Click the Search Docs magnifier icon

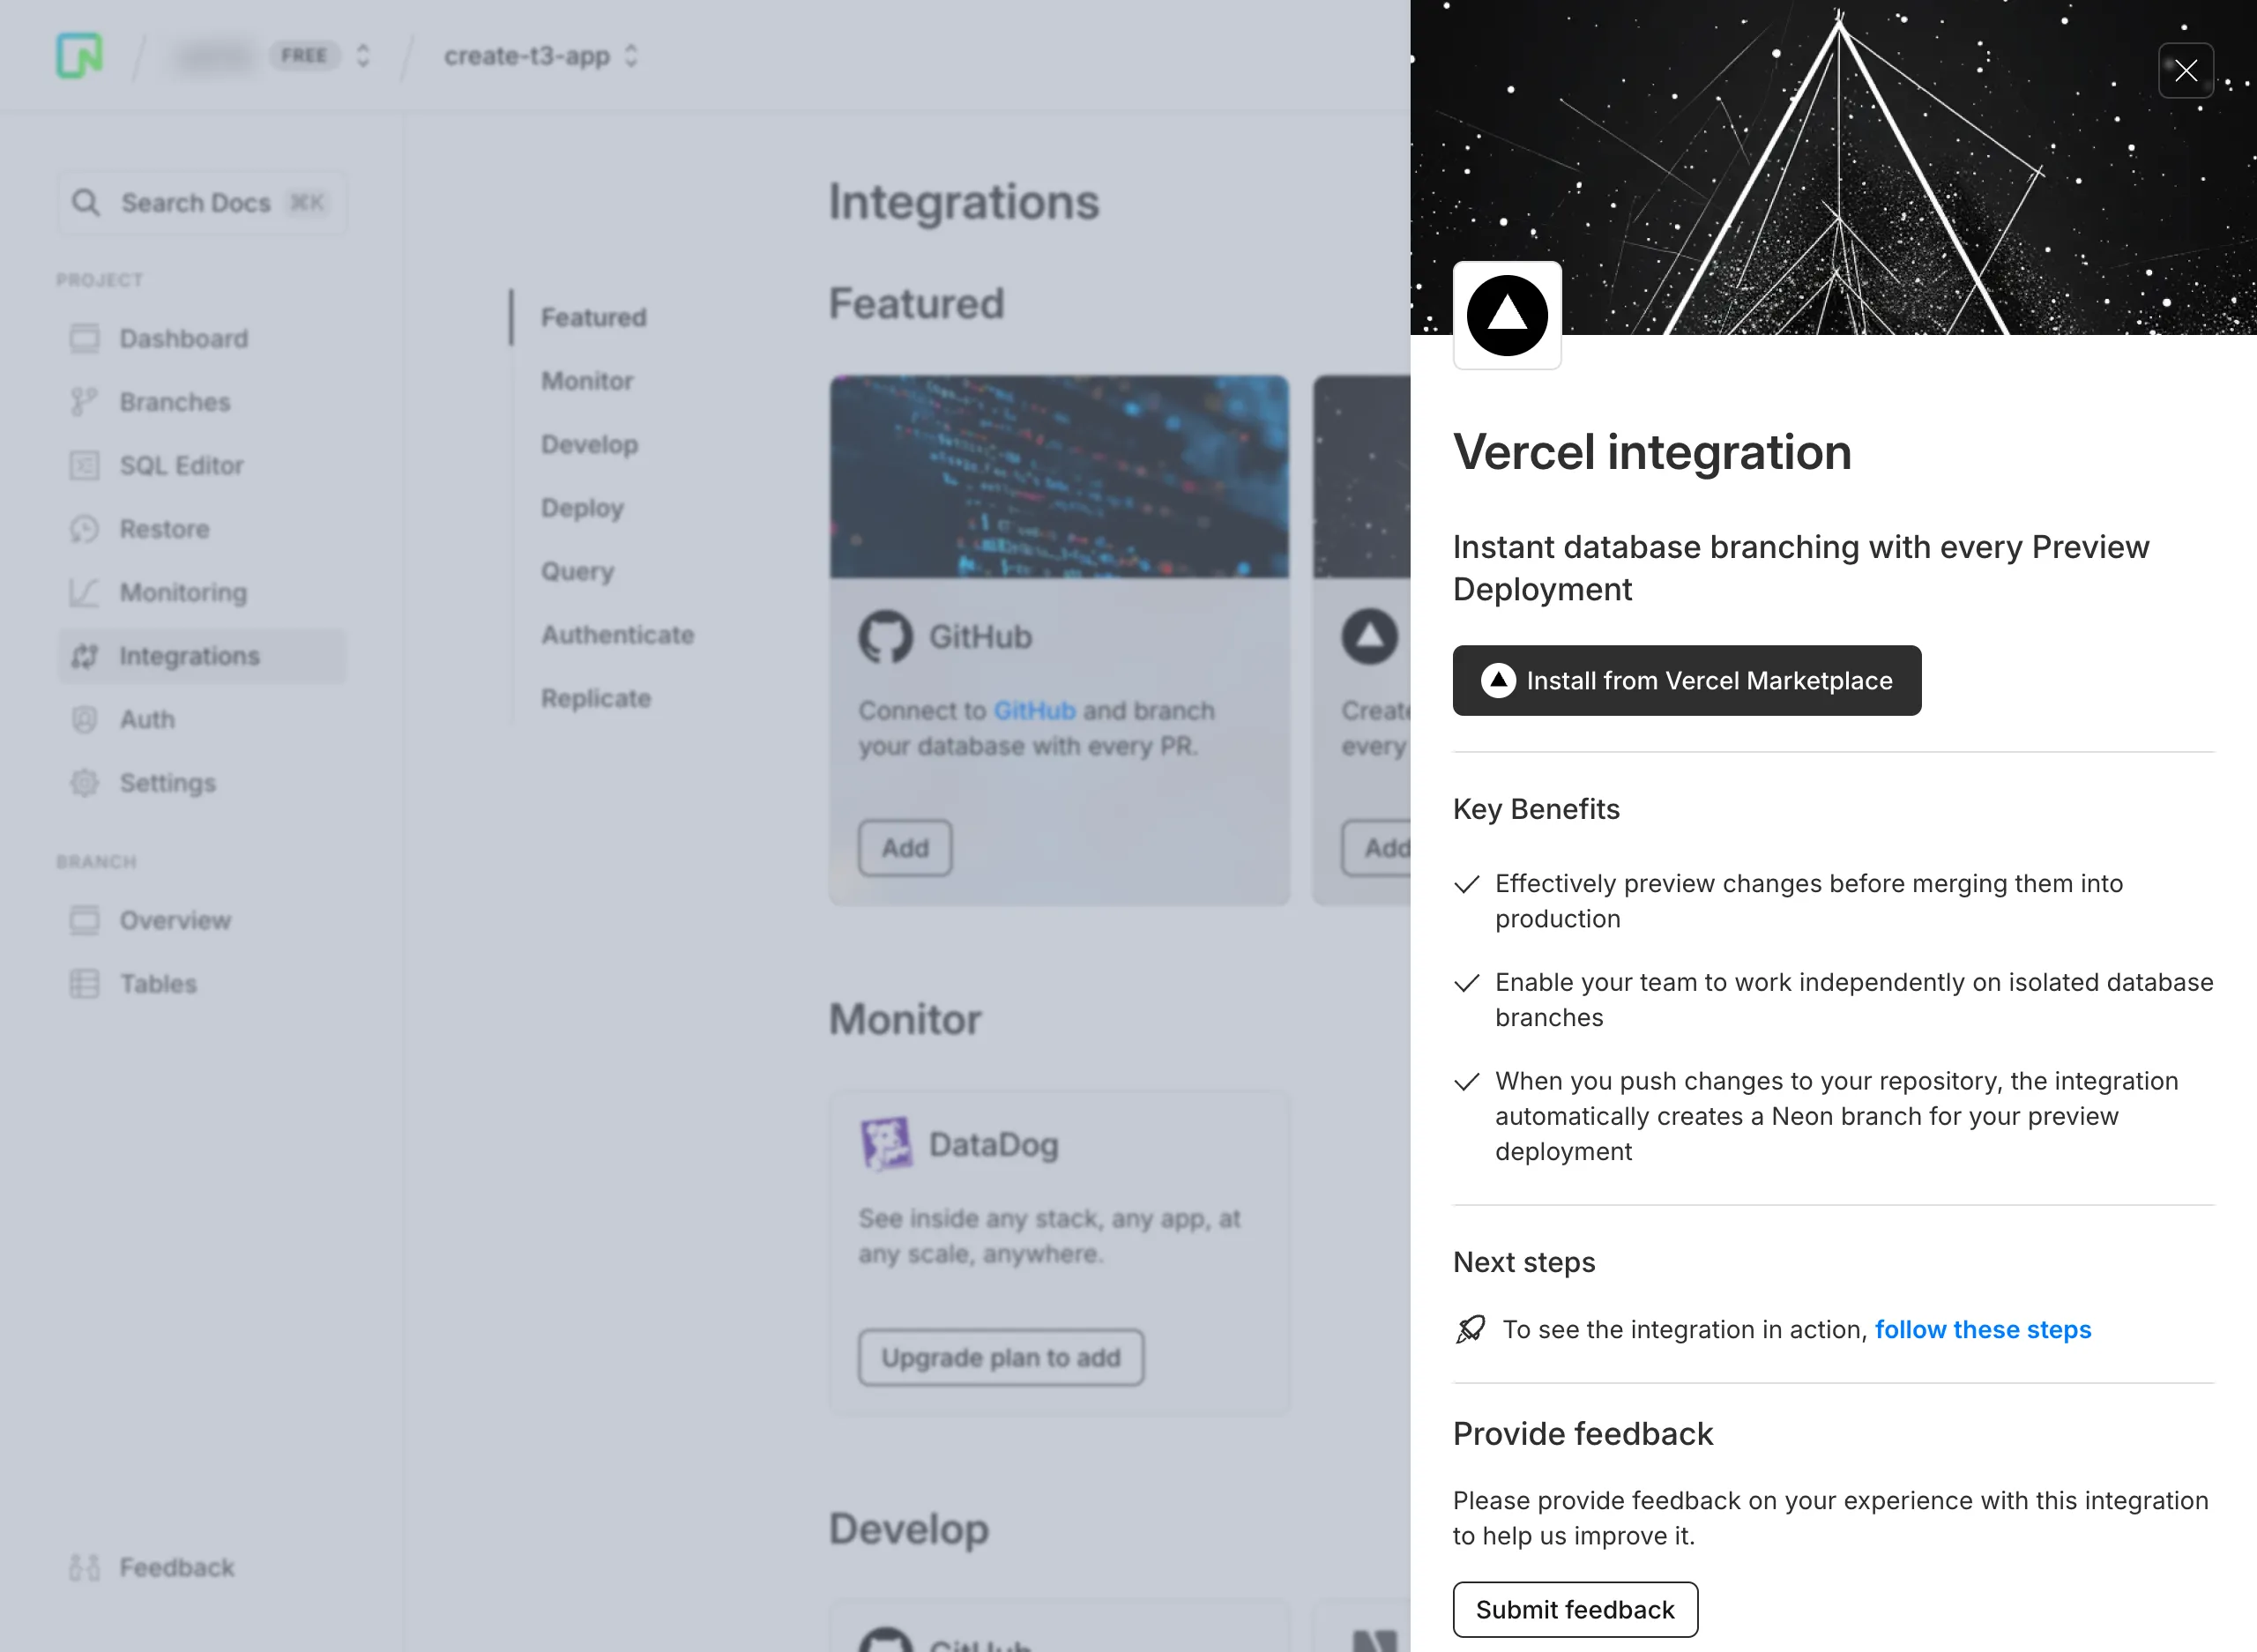[x=86, y=203]
